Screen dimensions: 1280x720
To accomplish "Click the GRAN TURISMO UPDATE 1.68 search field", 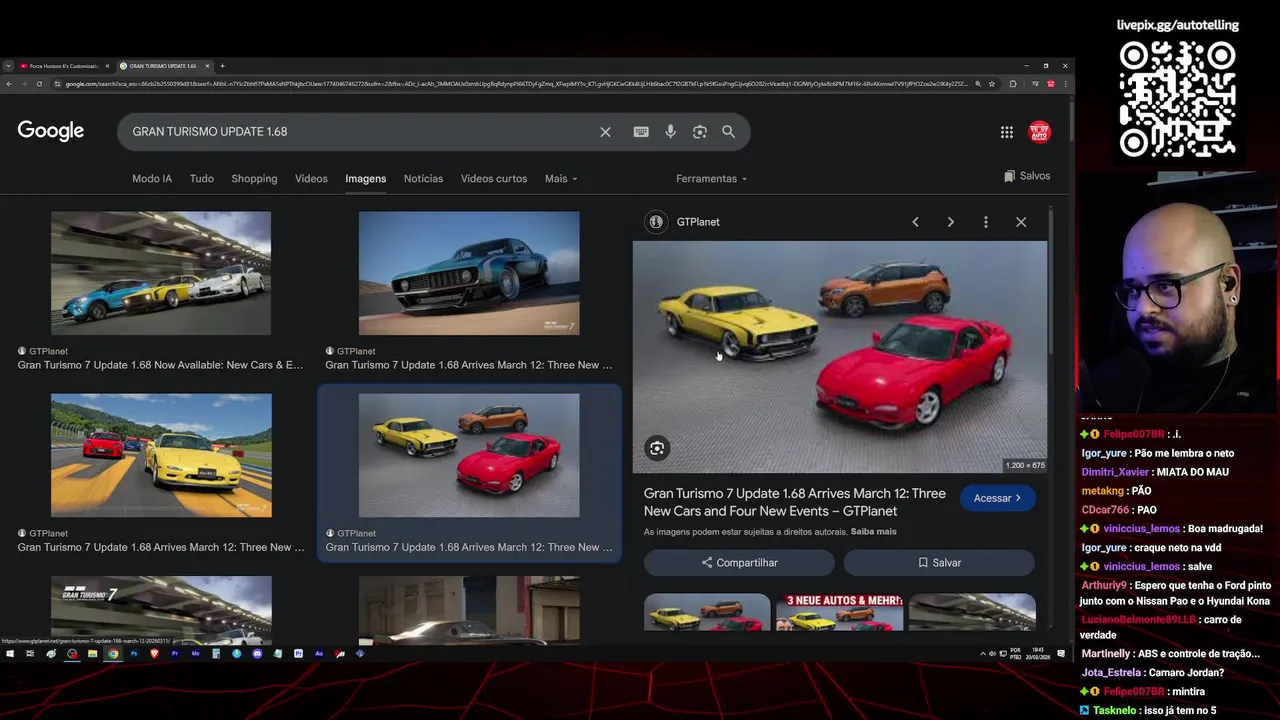I will [360, 132].
